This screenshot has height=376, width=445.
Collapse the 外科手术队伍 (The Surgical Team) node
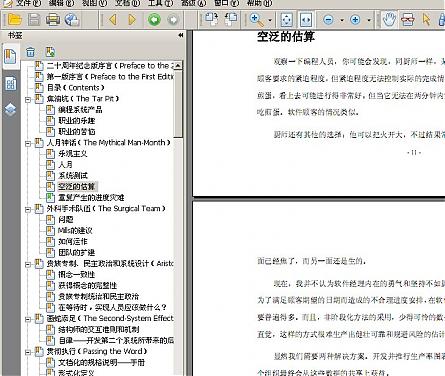[28, 209]
